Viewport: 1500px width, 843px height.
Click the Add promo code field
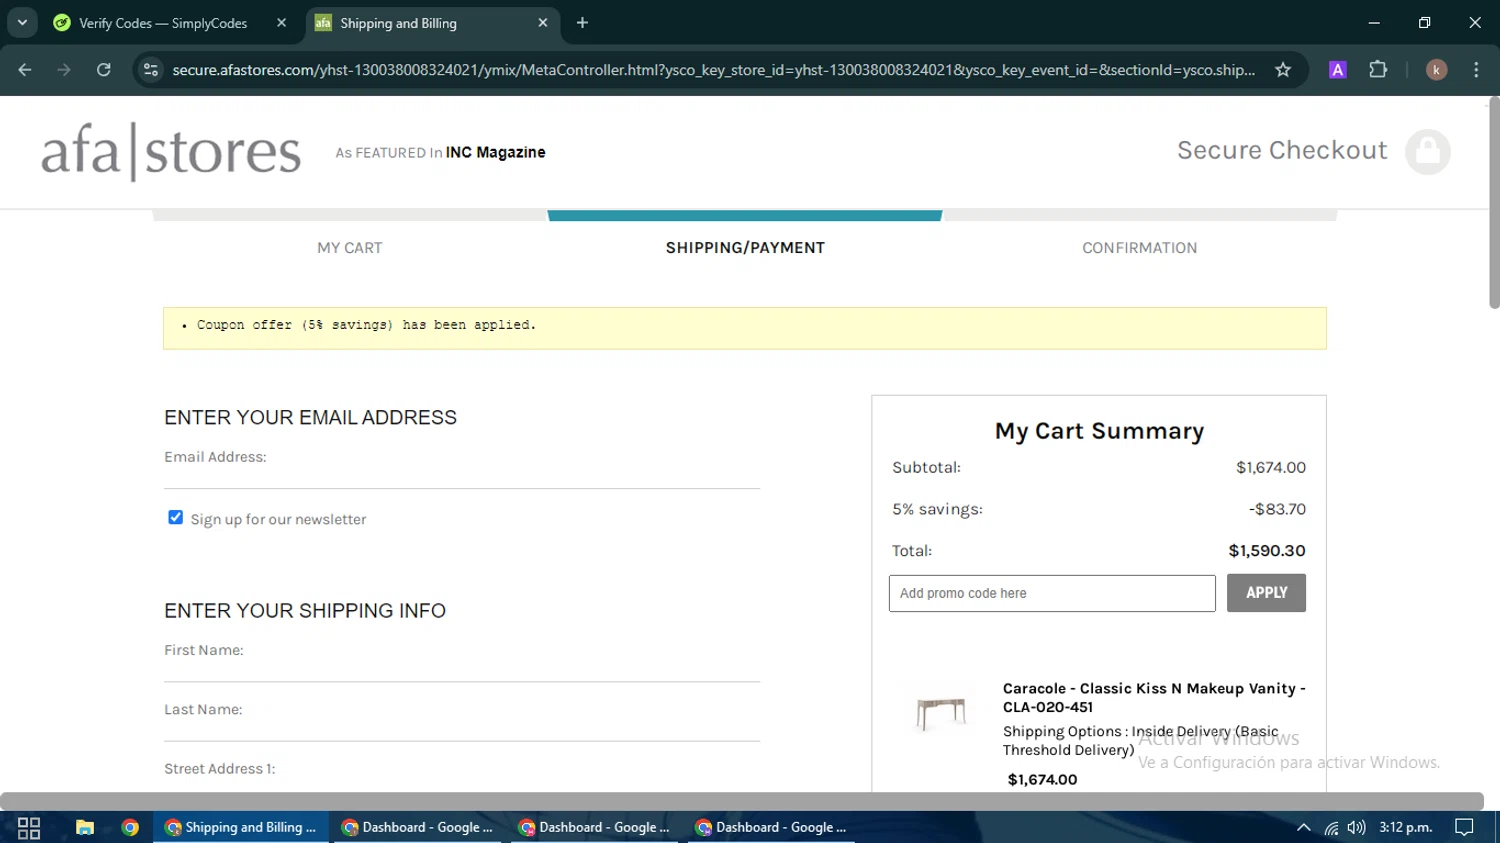point(1052,593)
